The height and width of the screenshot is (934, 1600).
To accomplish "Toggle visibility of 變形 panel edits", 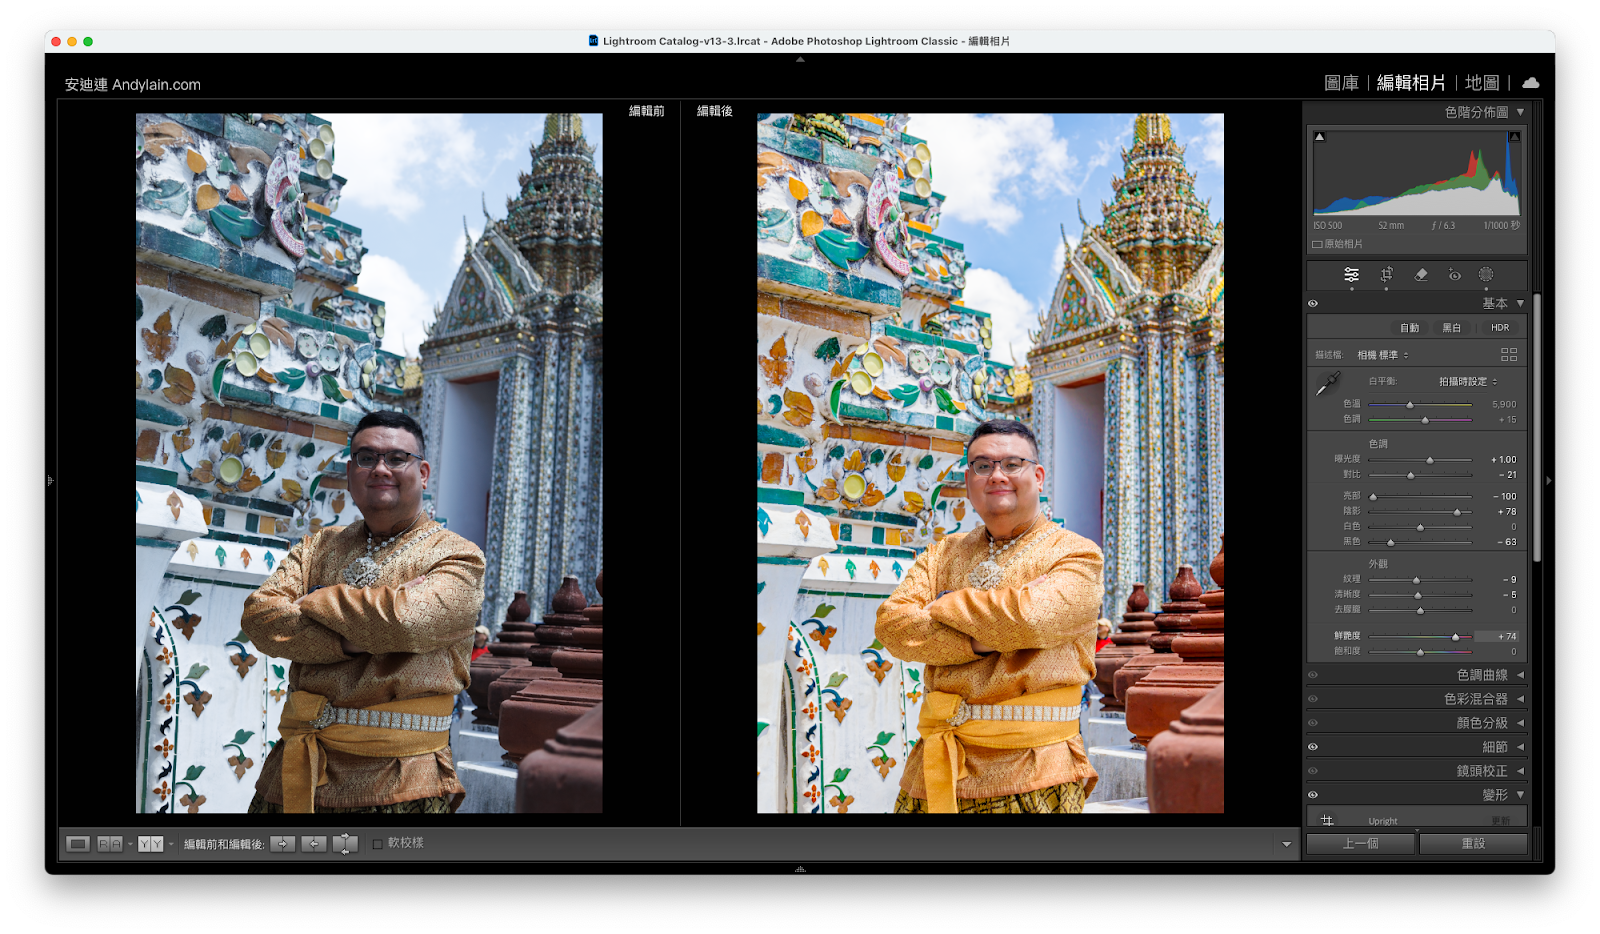I will tap(1313, 795).
